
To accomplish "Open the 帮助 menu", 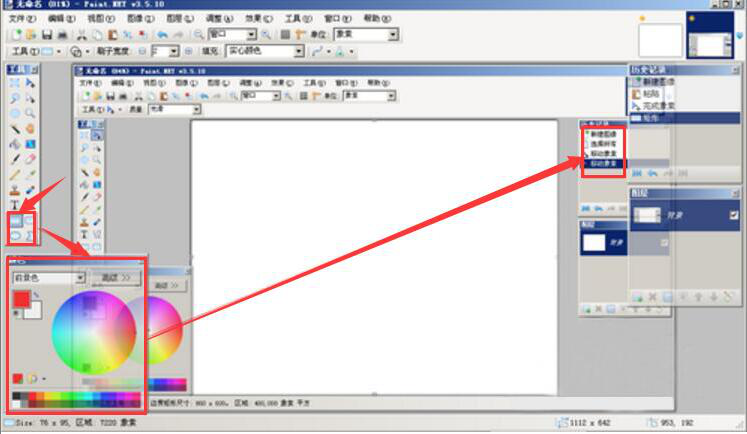I will pyautogui.click(x=377, y=18).
